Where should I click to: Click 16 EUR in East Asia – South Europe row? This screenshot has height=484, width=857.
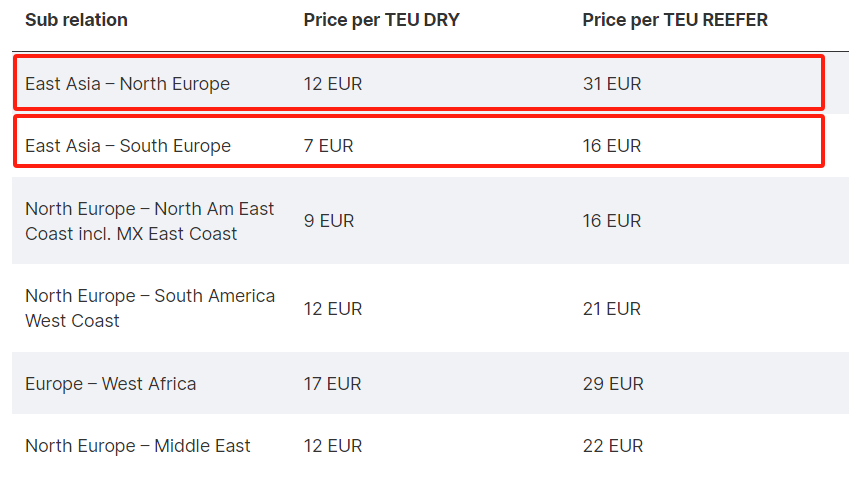click(x=612, y=146)
